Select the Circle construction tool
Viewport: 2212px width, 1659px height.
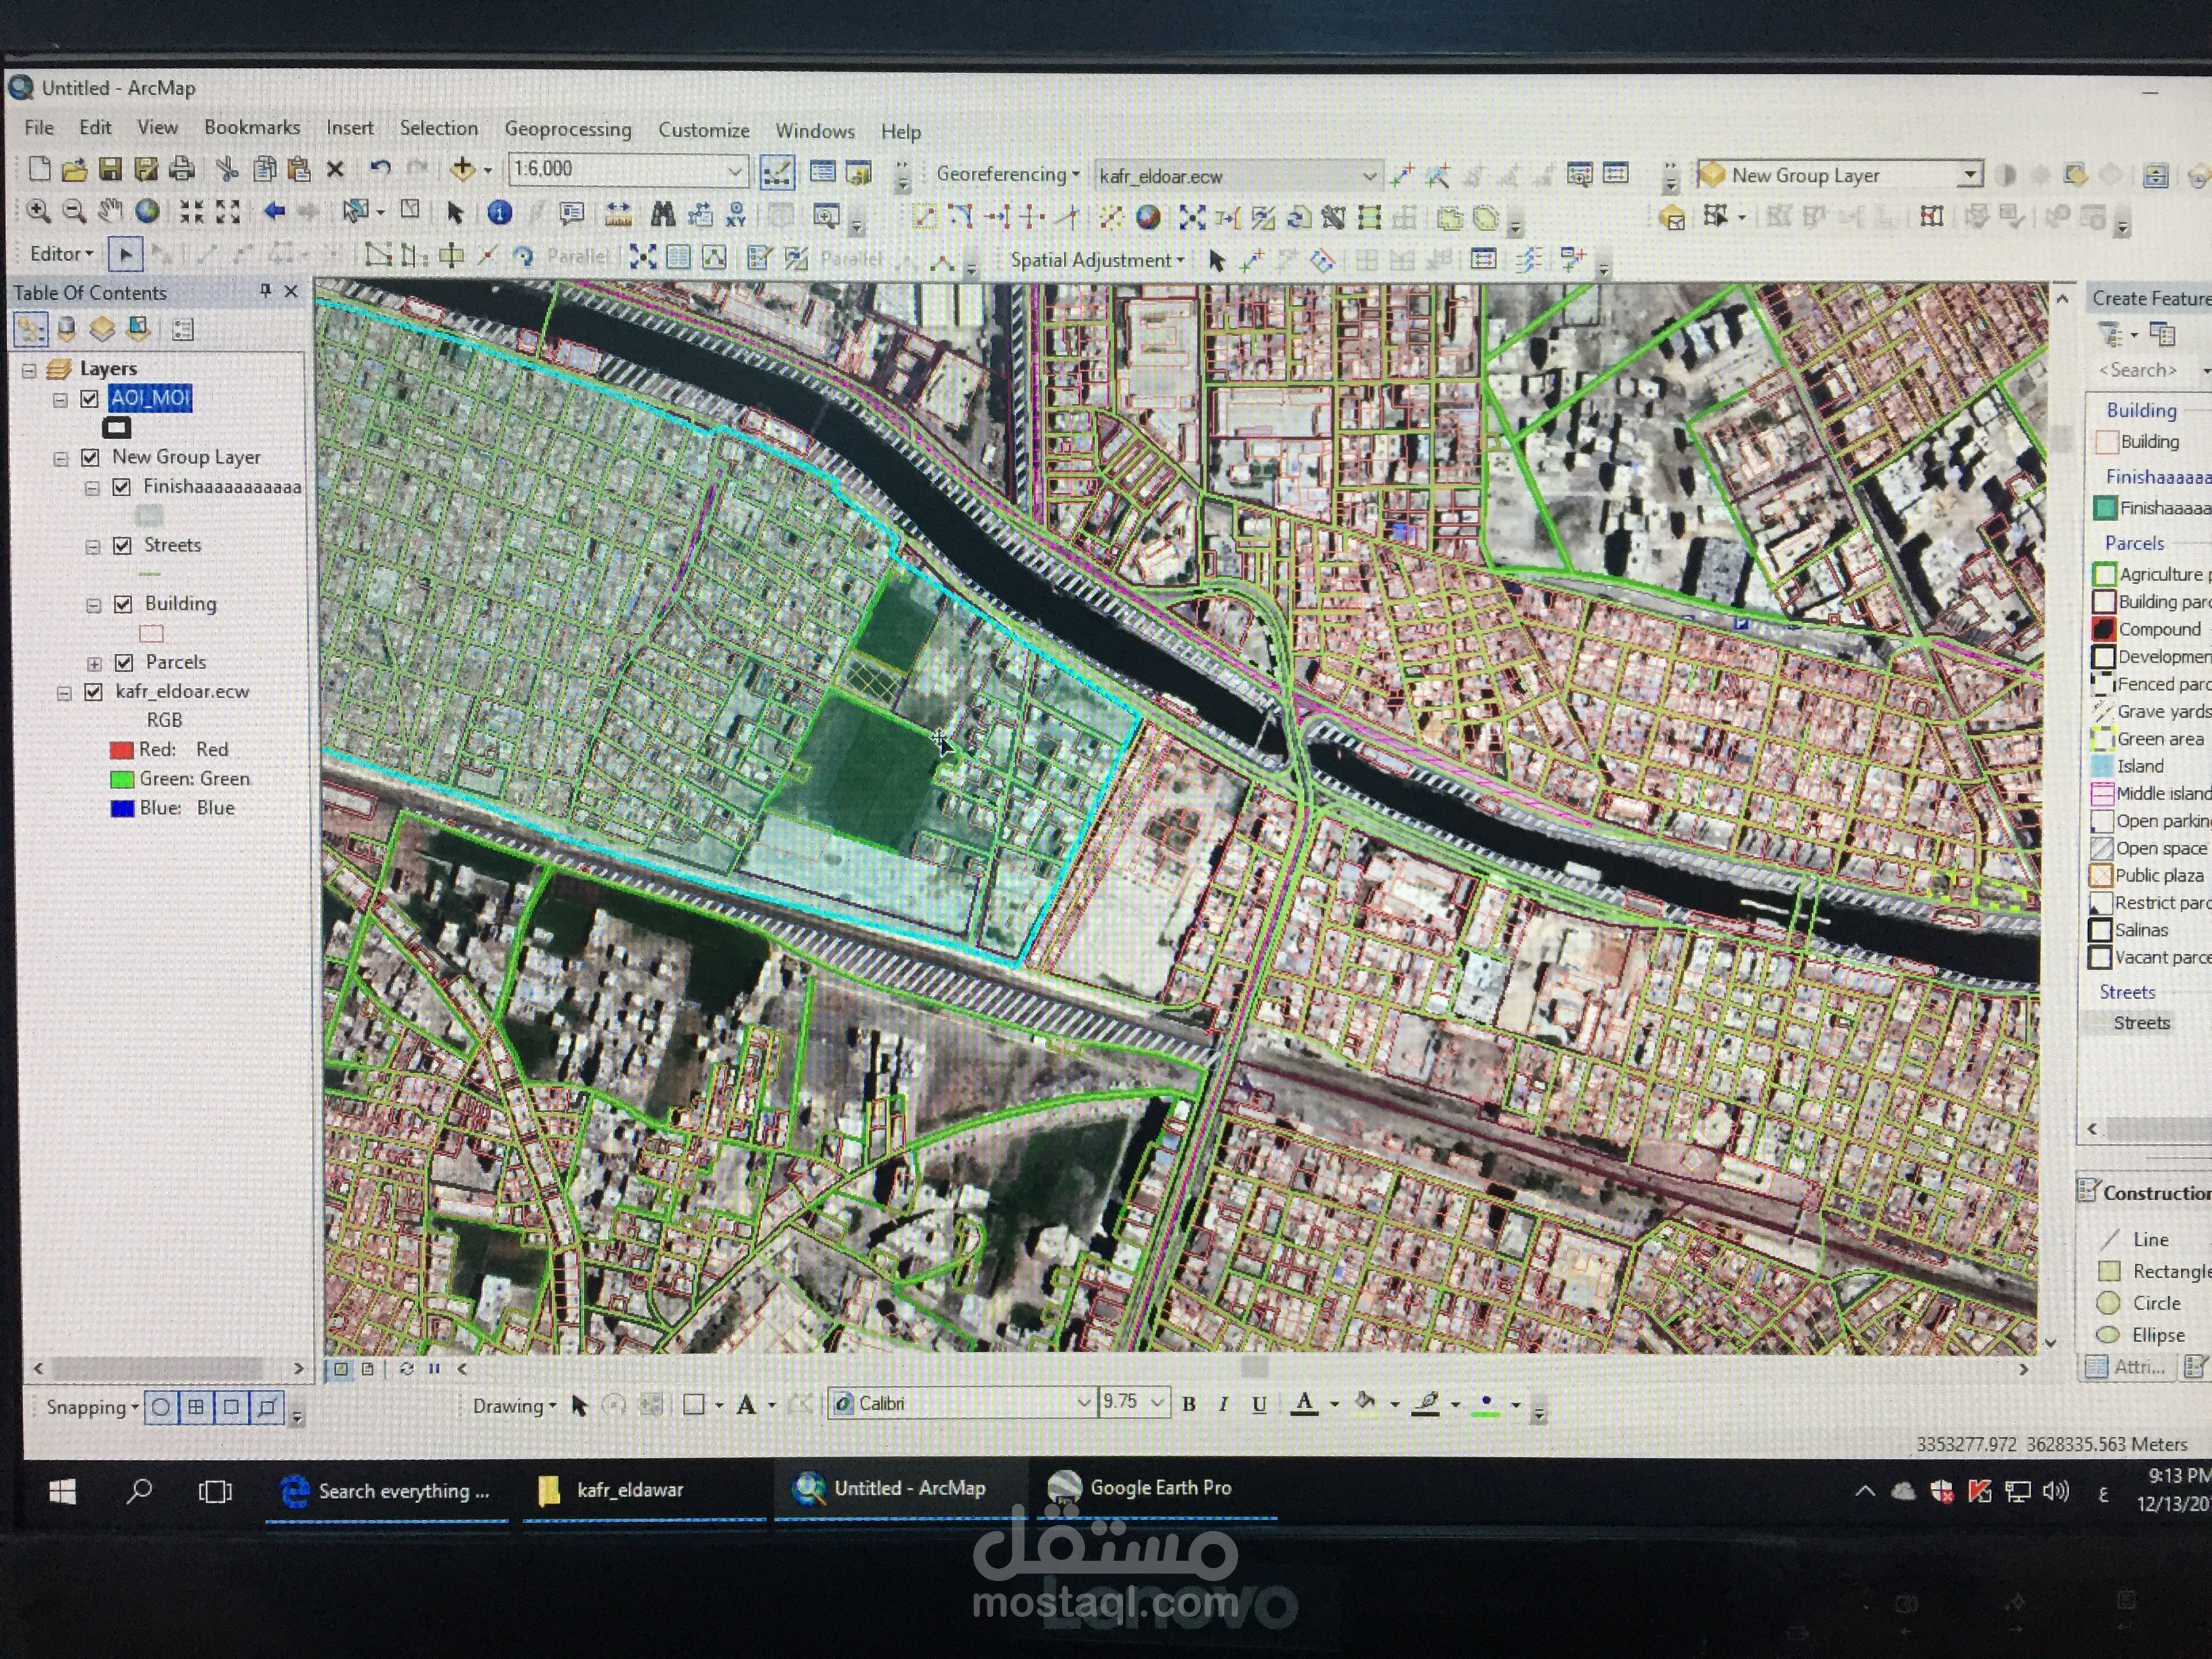(x=2139, y=1303)
